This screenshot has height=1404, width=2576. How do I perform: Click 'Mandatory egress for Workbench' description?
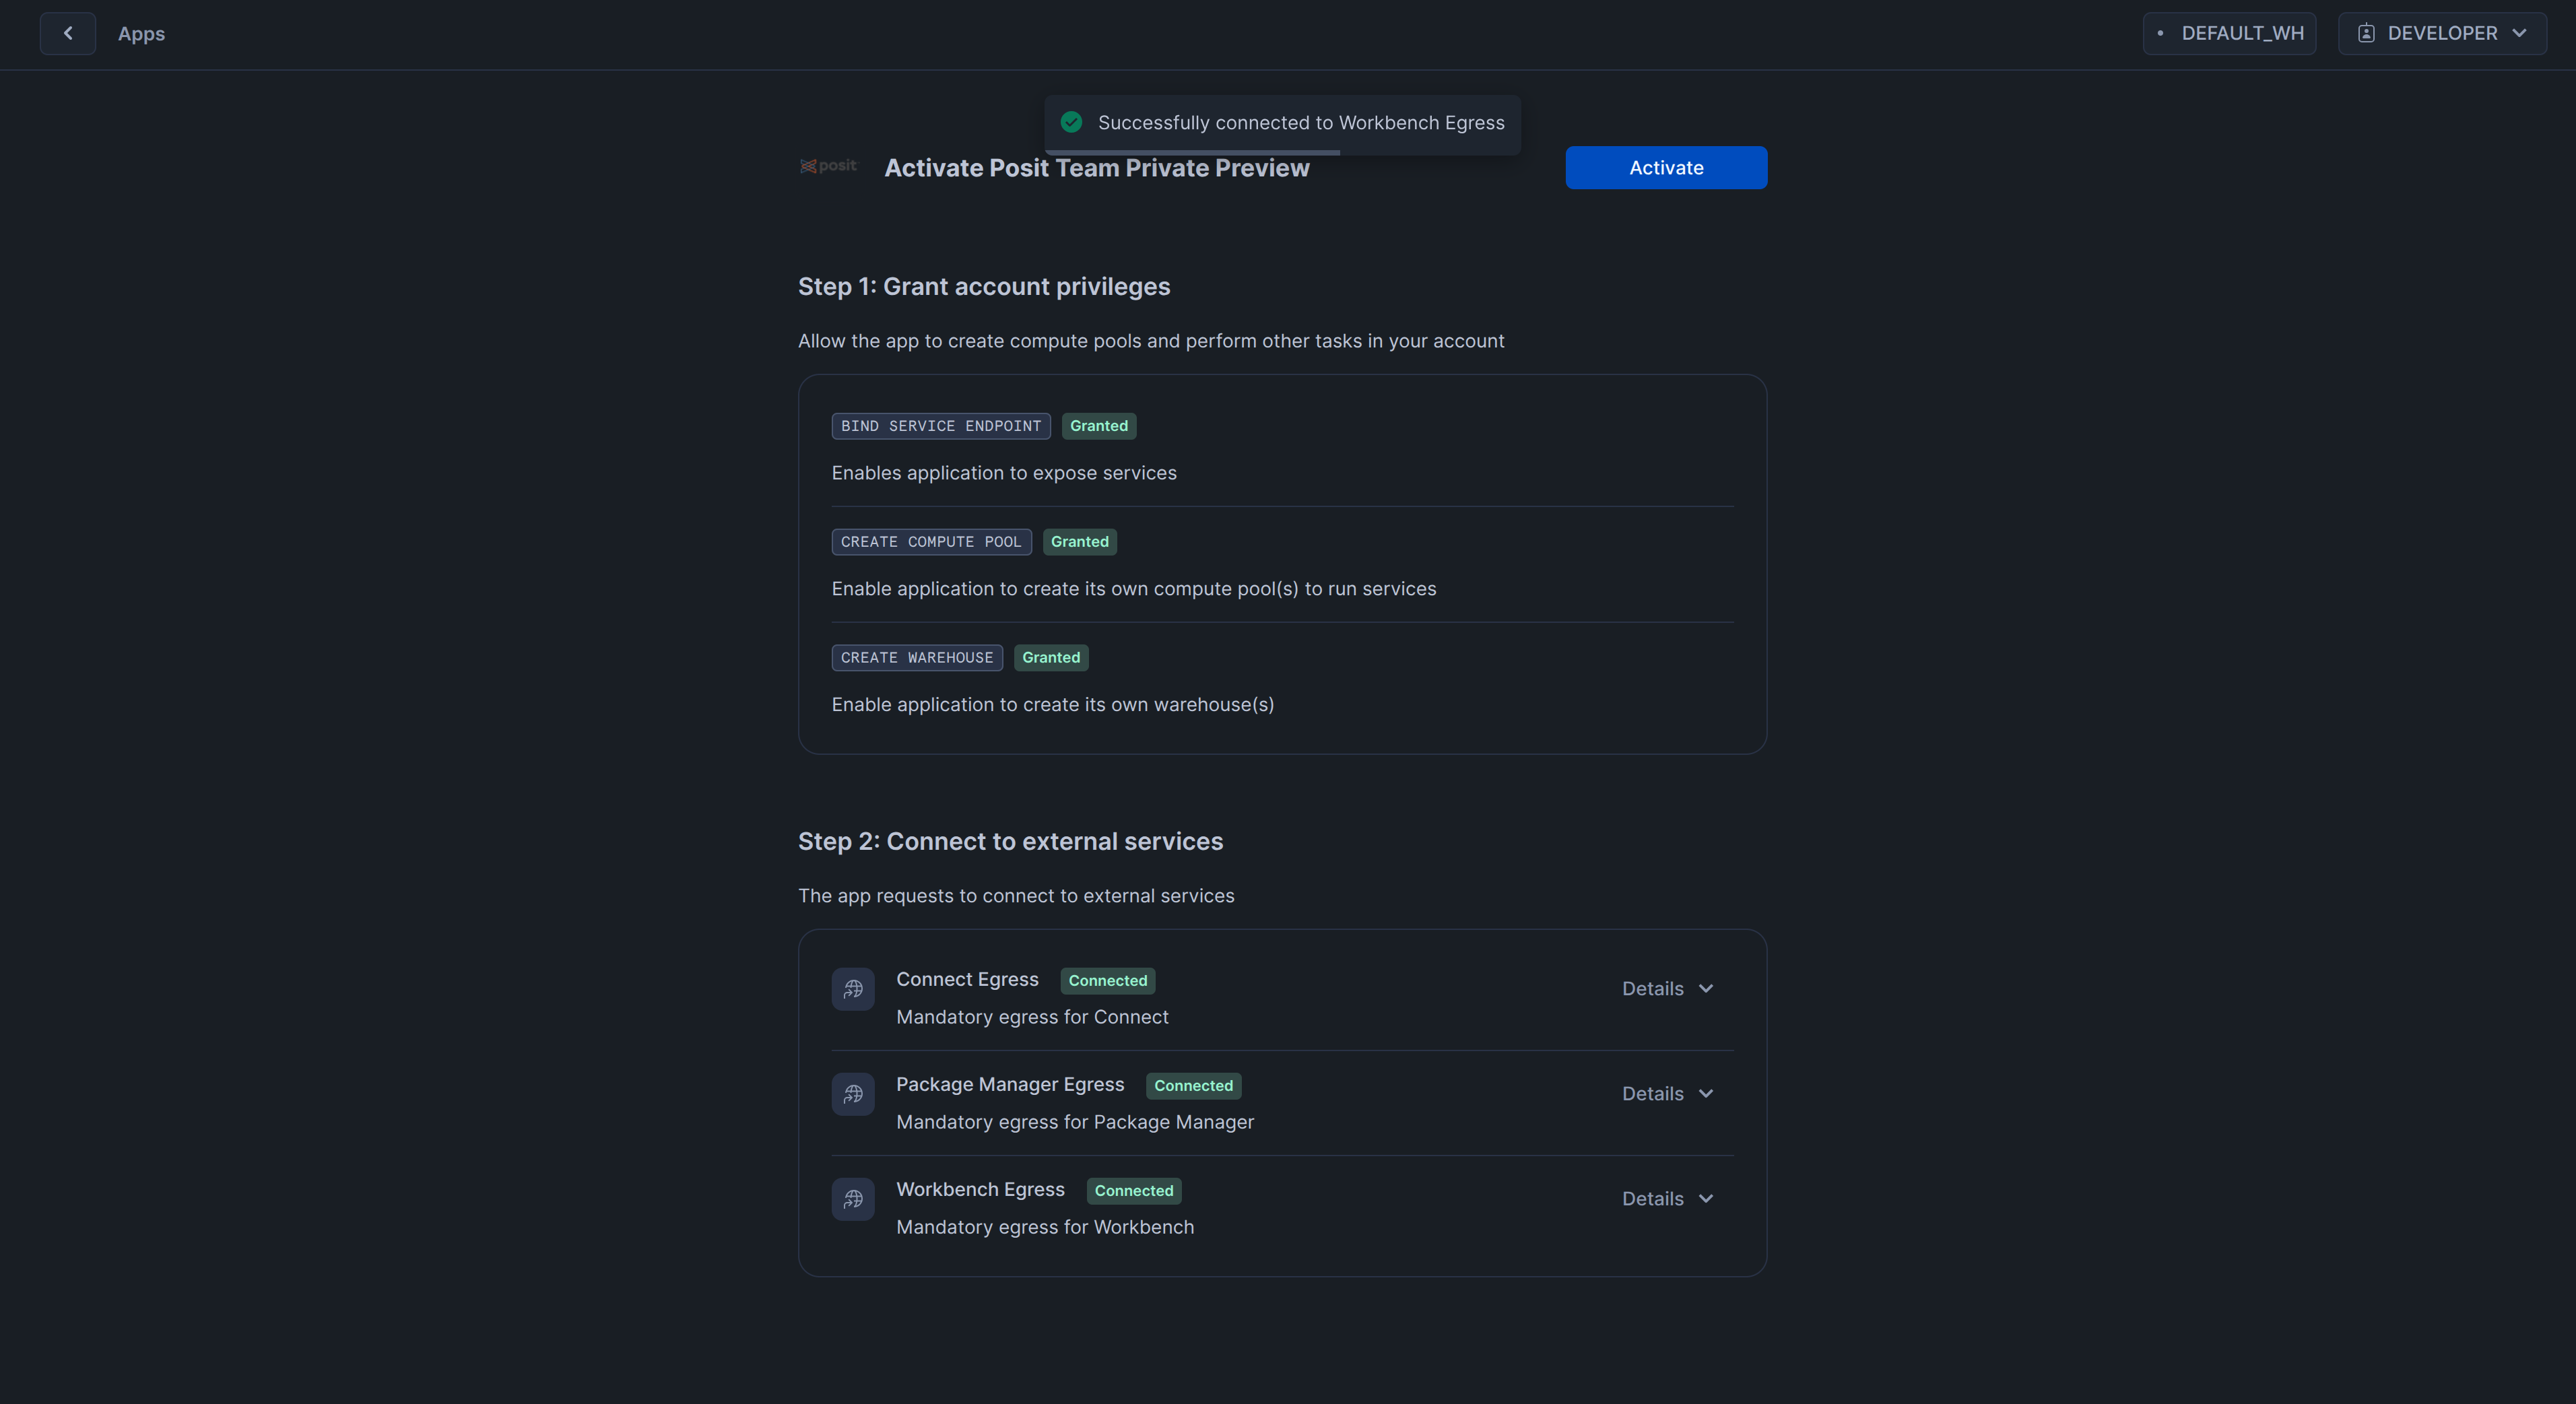(1045, 1227)
